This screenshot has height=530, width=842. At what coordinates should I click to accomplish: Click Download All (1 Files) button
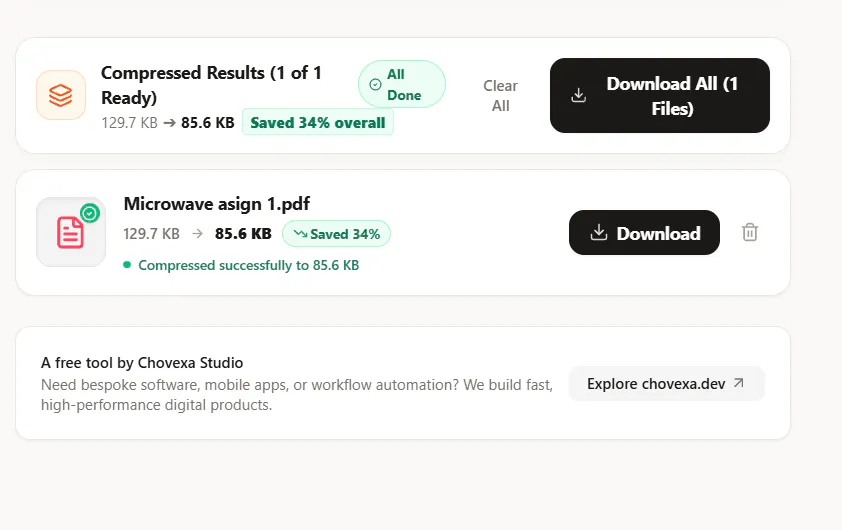[x=659, y=96]
